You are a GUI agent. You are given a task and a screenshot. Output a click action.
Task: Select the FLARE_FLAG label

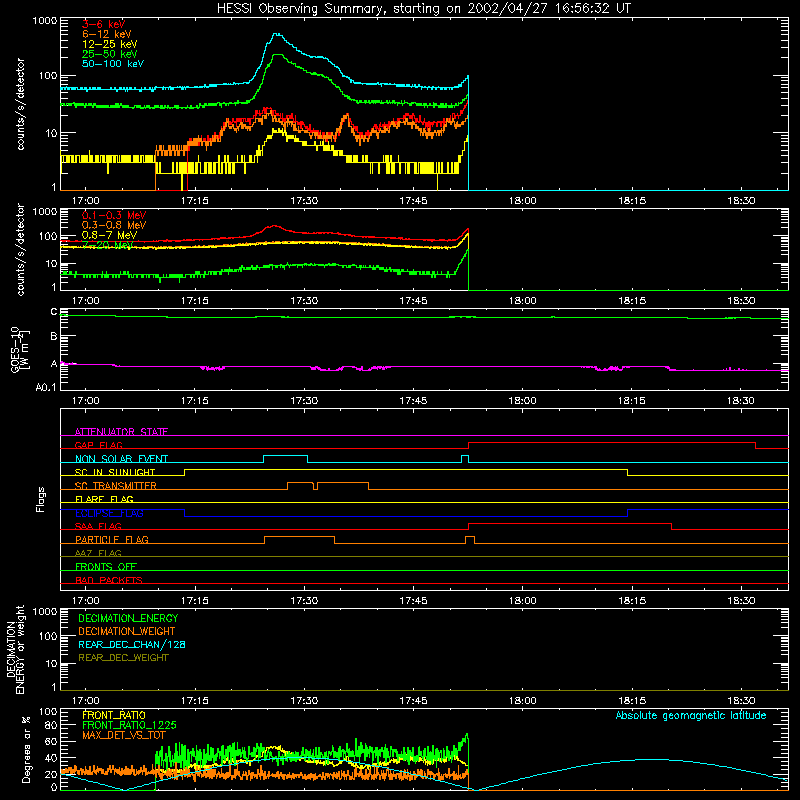coord(104,499)
